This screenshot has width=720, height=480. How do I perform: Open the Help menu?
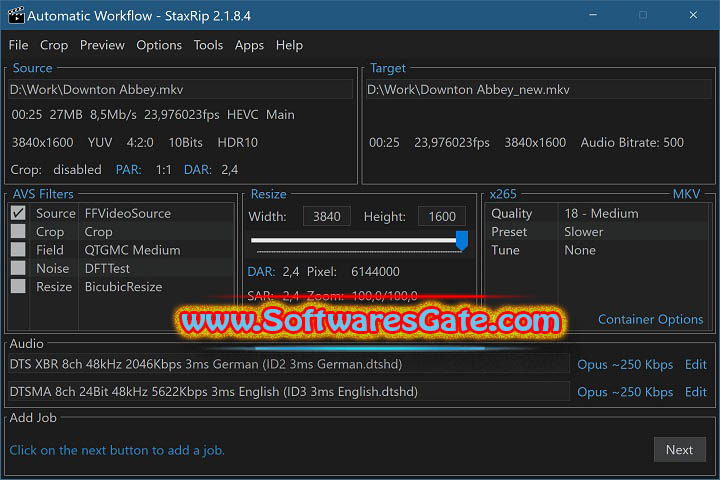point(289,45)
